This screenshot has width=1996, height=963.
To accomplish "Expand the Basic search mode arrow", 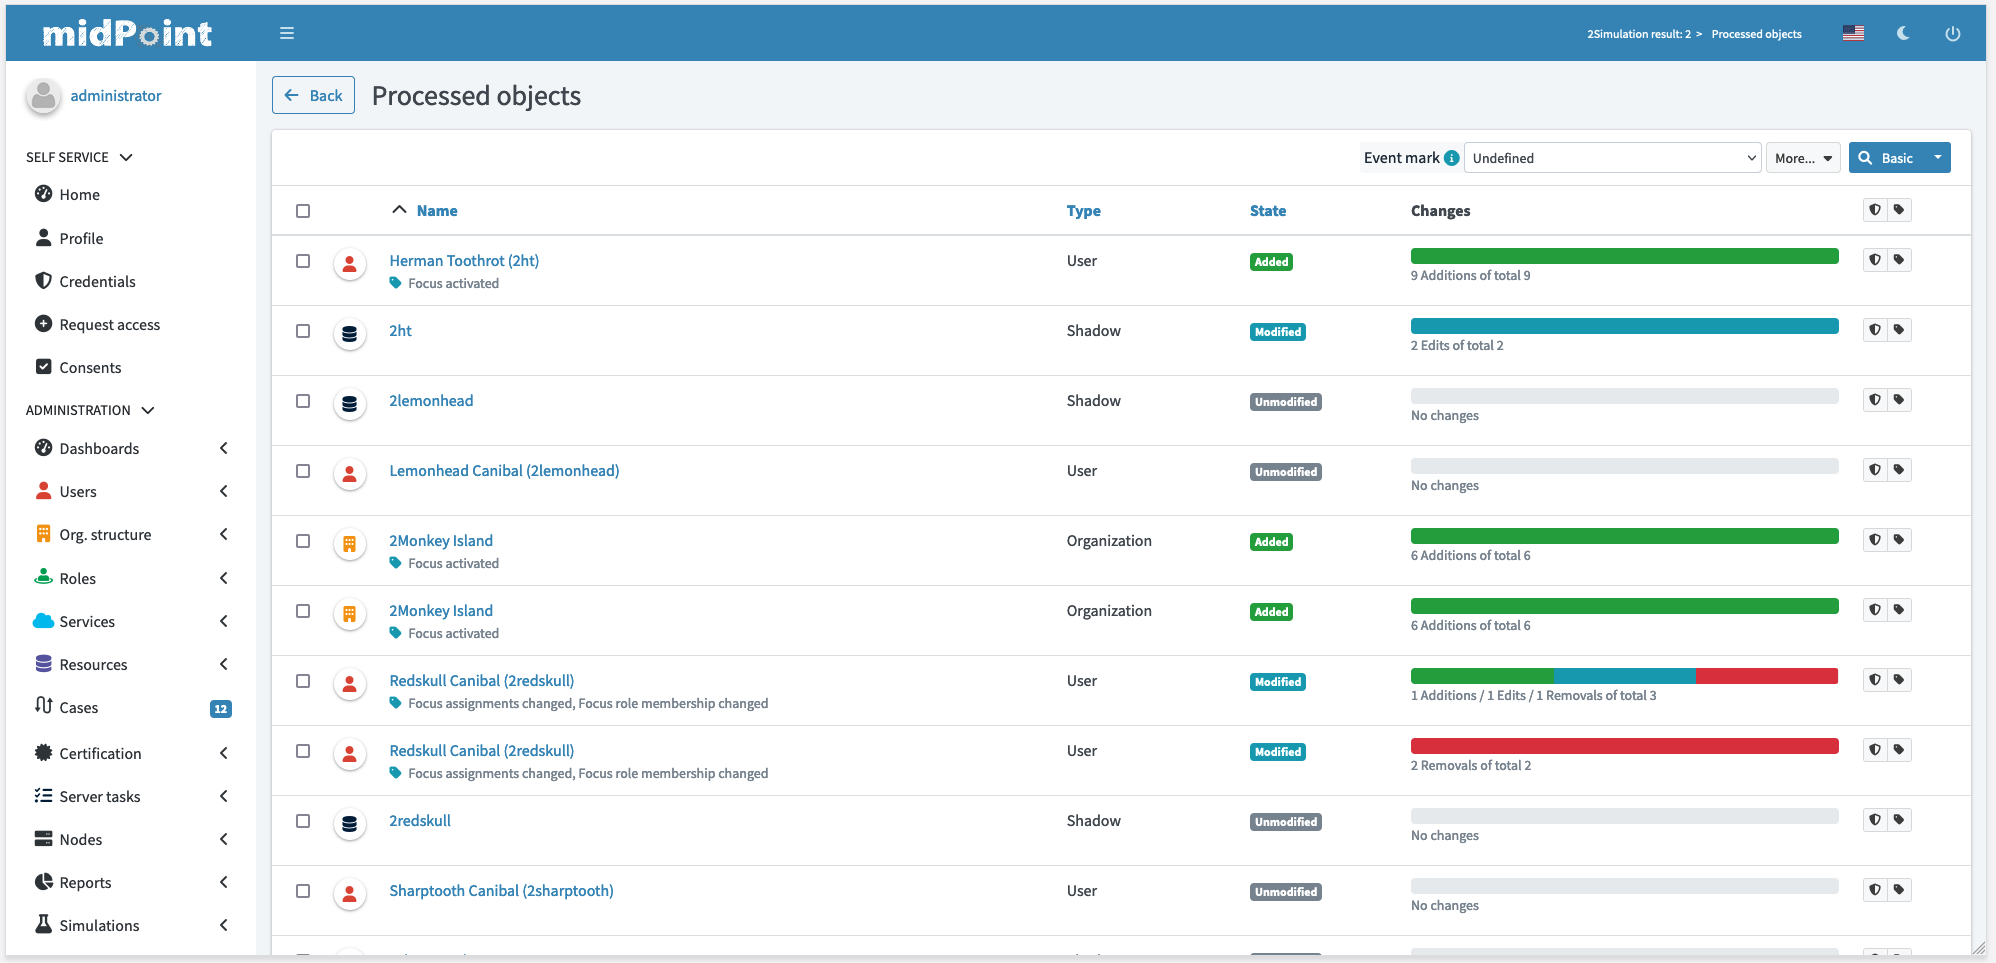I will (1937, 157).
